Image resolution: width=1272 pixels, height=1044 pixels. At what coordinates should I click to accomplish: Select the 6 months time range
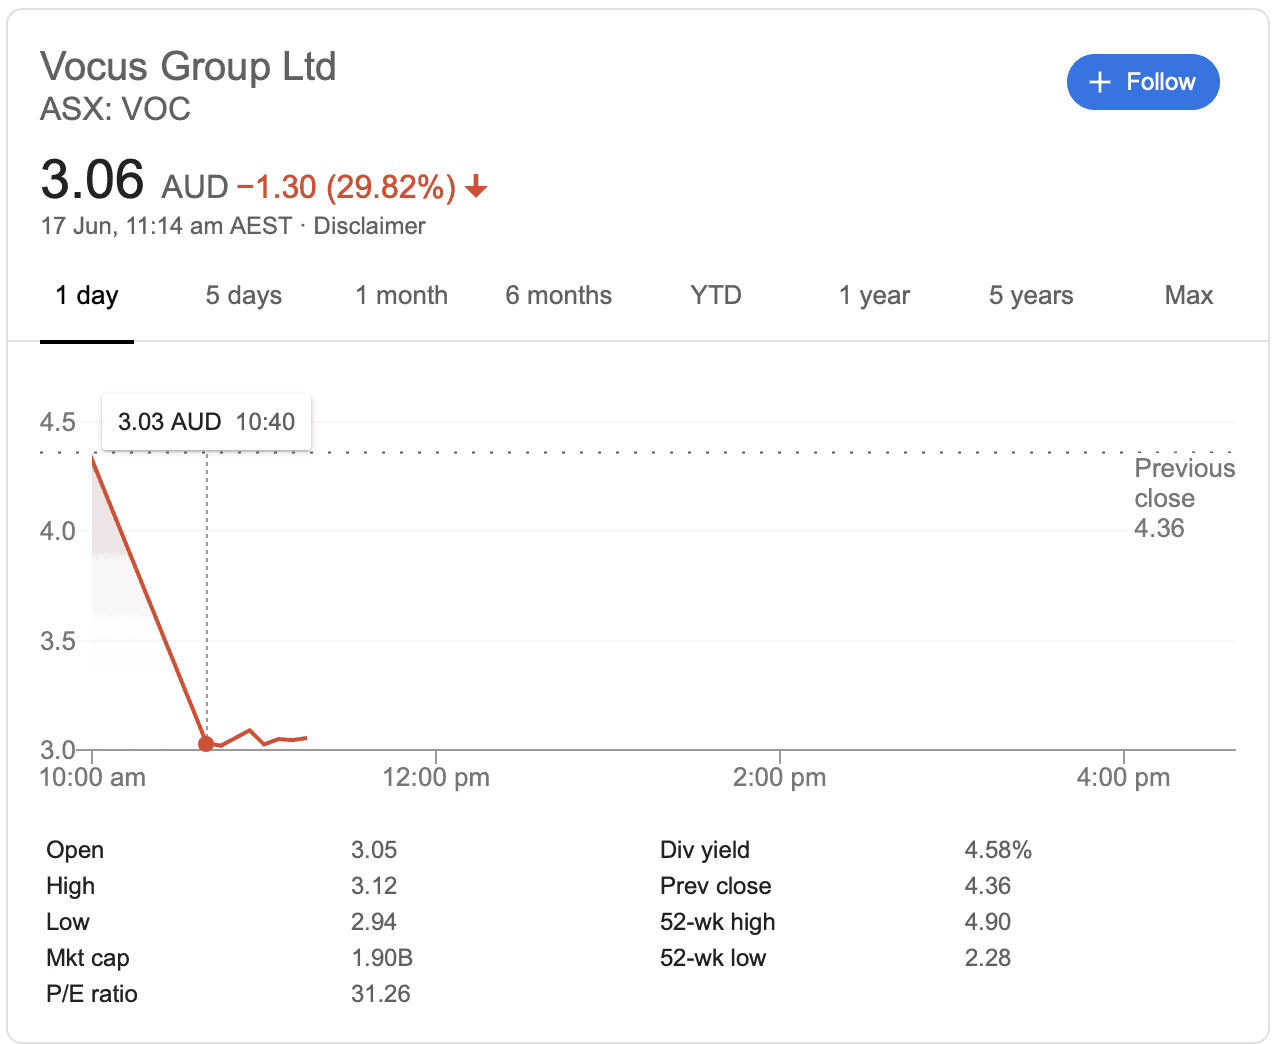(x=558, y=295)
